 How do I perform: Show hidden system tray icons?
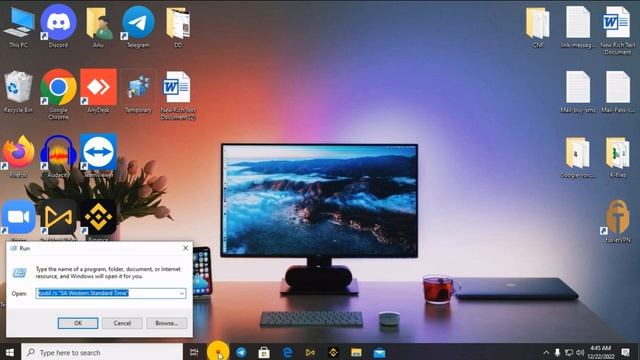coord(546,352)
